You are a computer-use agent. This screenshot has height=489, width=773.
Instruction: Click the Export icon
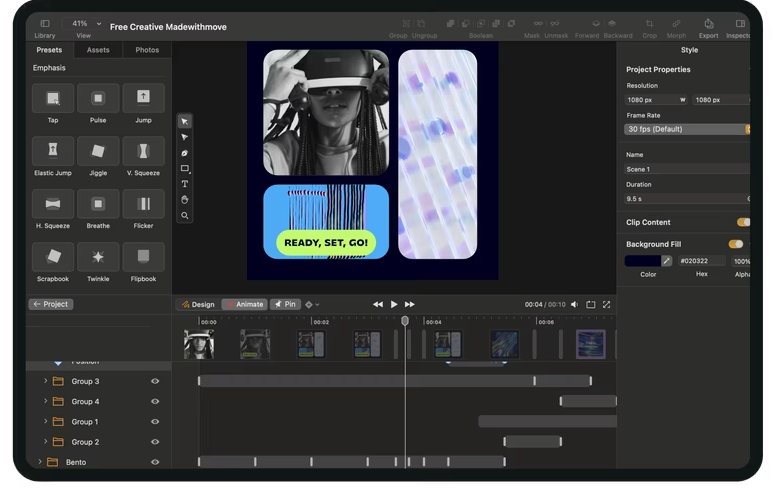(708, 24)
